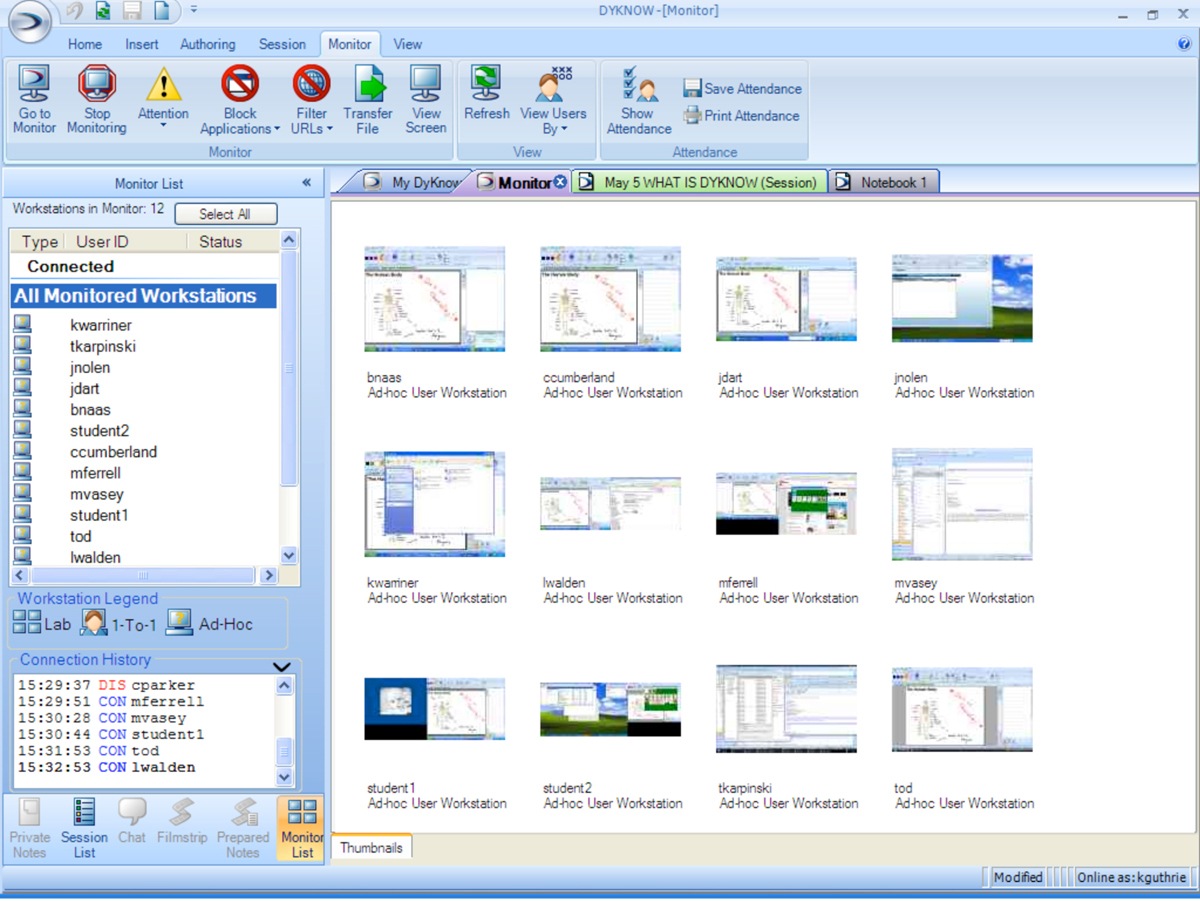Viewport: 1200px width, 901px height.
Task: Collapse the Connection History section
Action: coord(282,667)
